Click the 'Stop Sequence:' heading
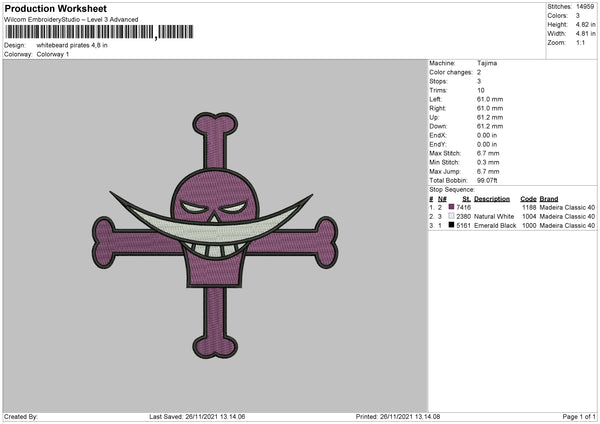Image resolution: width=600 pixels, height=424 pixels. coord(452,190)
